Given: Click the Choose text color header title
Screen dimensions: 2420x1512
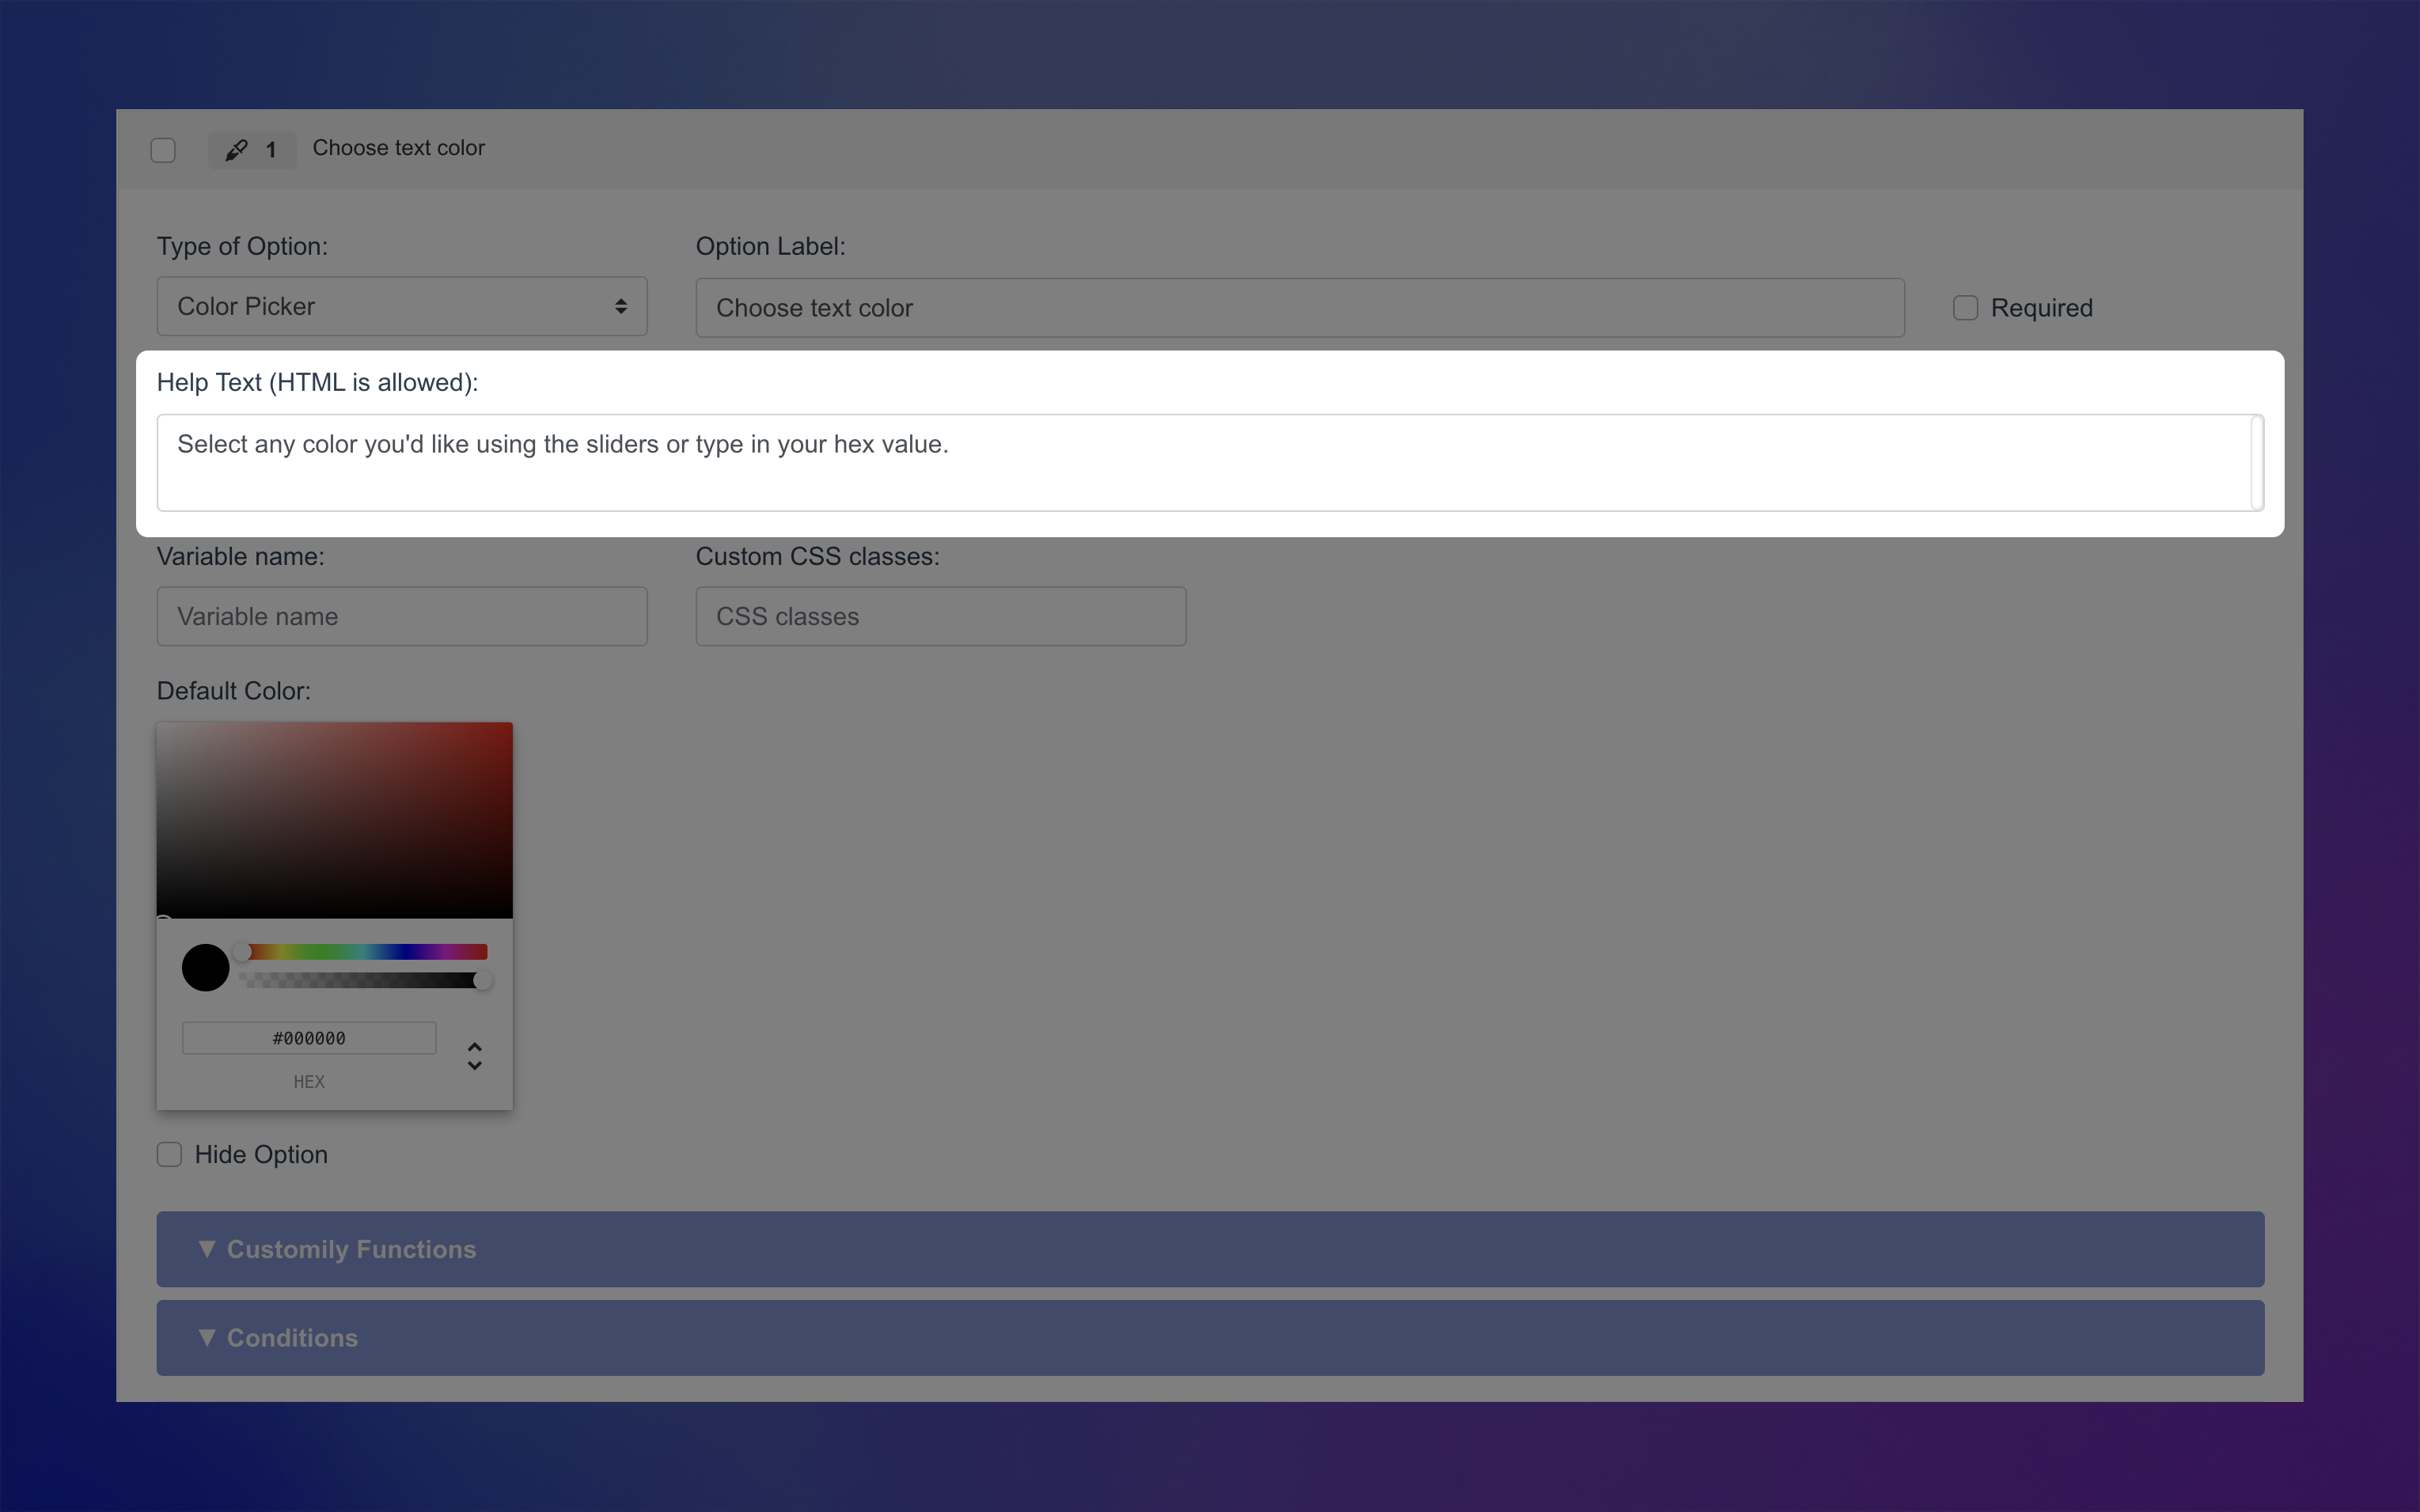Looking at the screenshot, I should (398, 148).
